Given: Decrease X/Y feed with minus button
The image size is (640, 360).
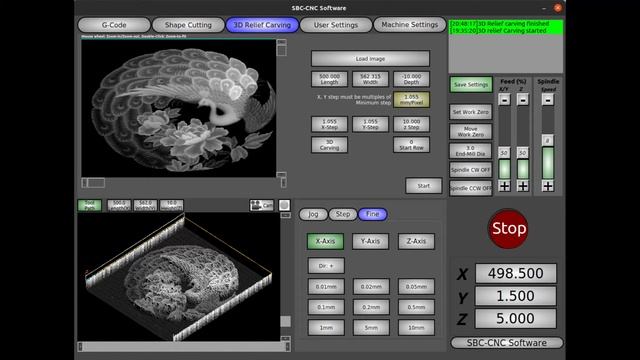Looking at the screenshot, I should pyautogui.click(x=504, y=100).
